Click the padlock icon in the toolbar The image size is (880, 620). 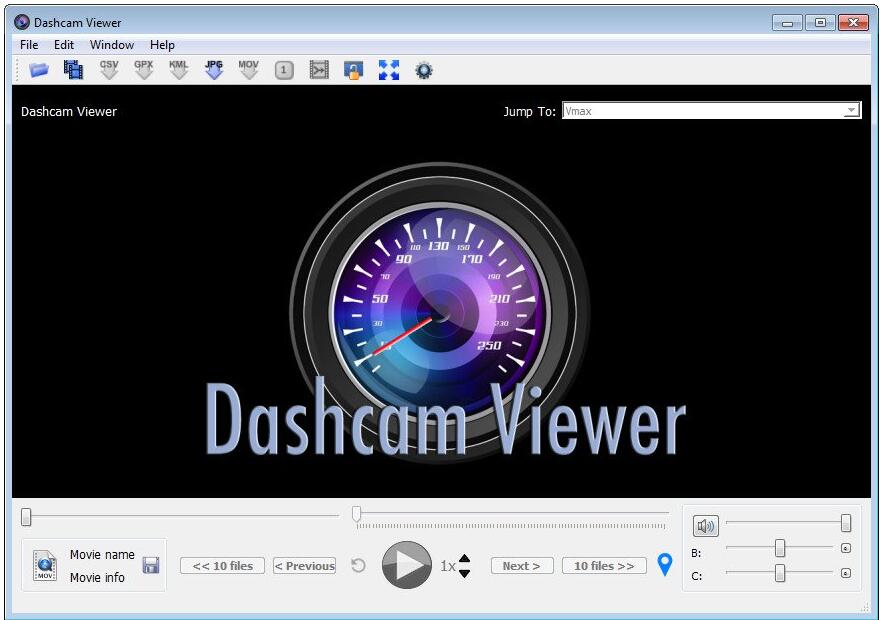tap(354, 70)
